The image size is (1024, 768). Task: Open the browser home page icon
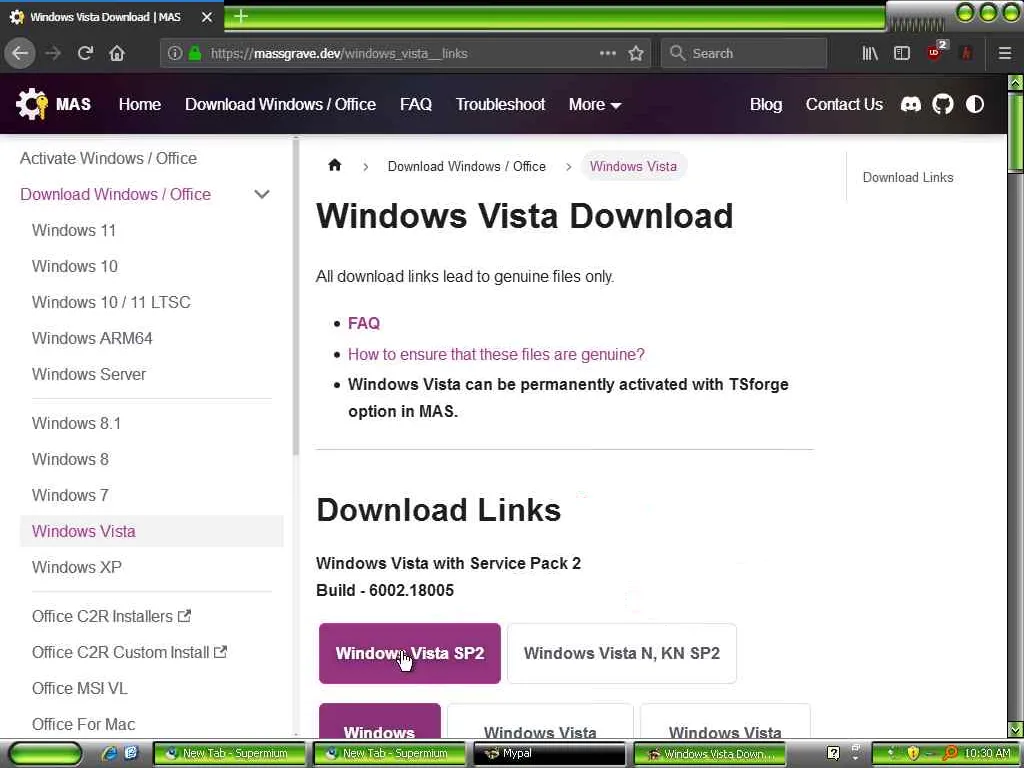pos(117,53)
